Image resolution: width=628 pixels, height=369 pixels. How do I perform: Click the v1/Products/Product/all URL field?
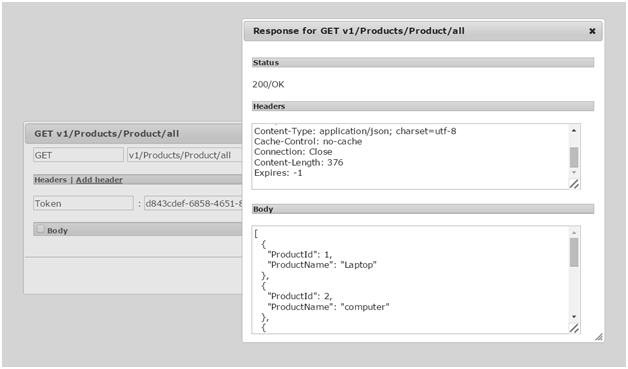pos(185,155)
